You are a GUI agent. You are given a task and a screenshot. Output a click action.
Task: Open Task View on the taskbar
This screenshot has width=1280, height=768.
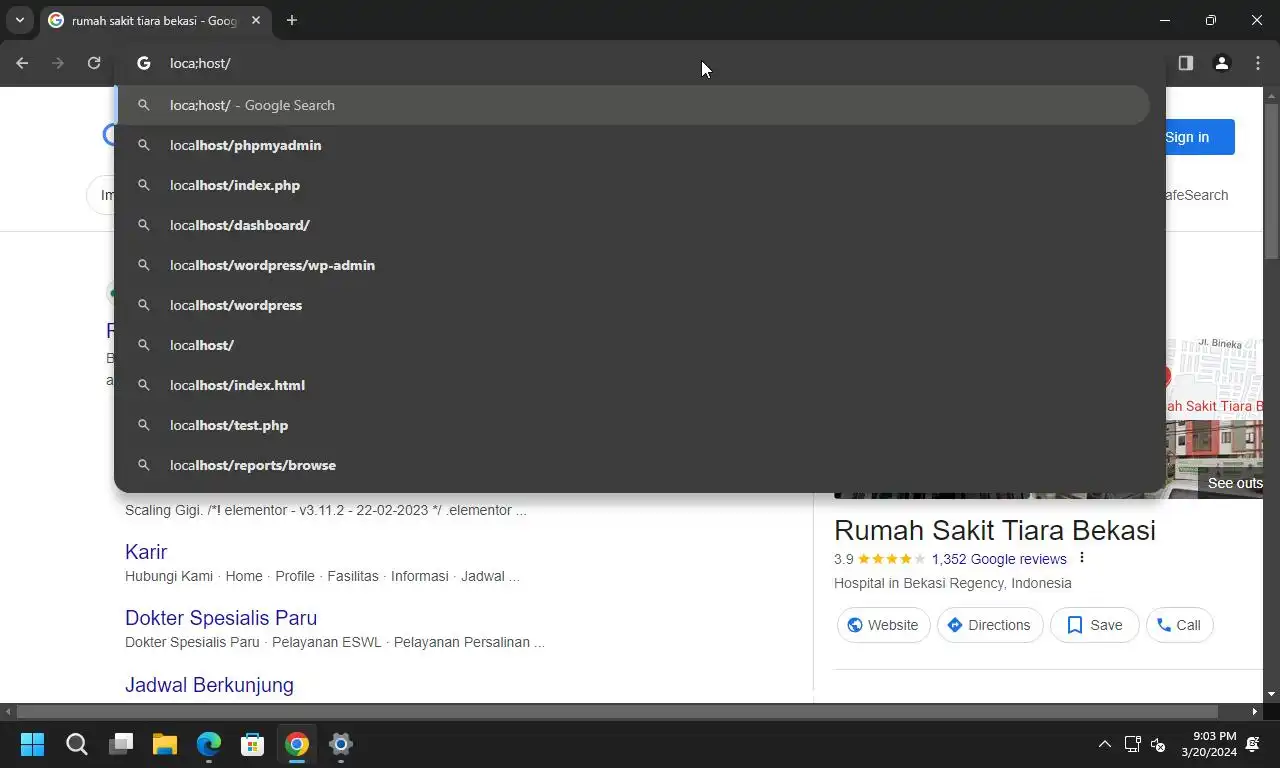[x=121, y=744]
